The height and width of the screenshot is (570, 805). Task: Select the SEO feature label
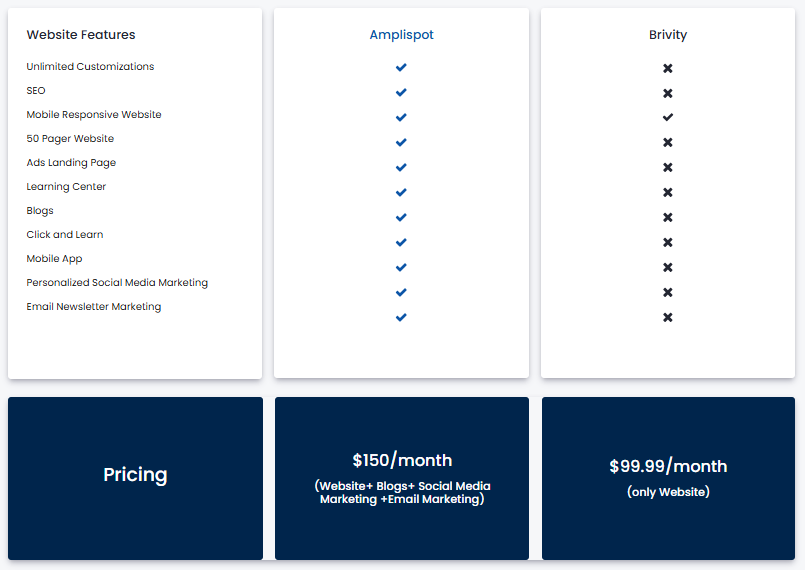36,91
